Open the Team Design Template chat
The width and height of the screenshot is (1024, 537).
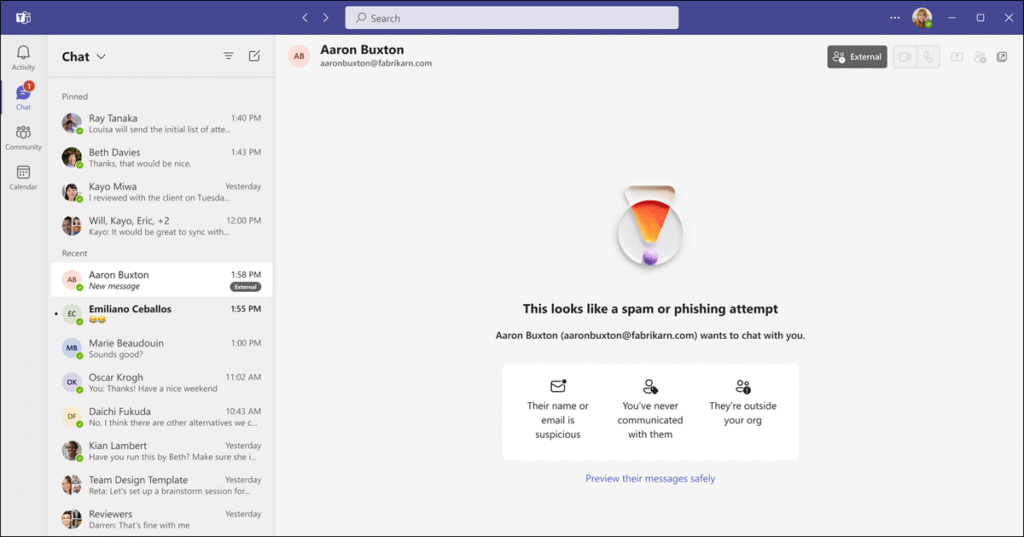coord(161,485)
